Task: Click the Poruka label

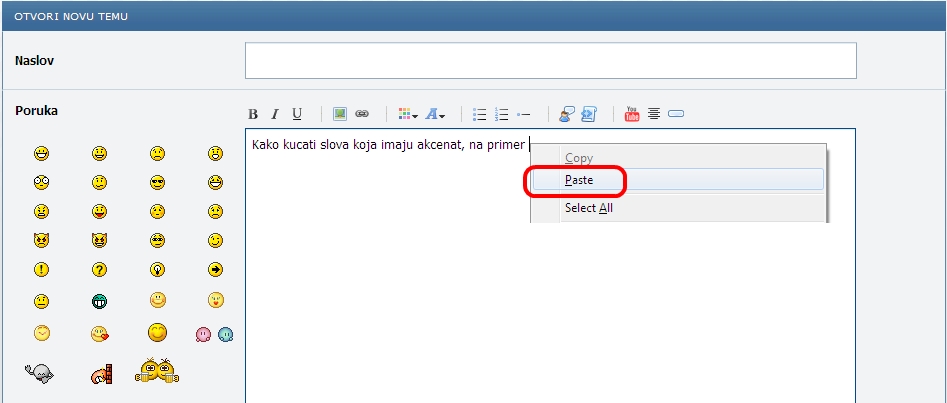Action: pyautogui.click(x=36, y=111)
